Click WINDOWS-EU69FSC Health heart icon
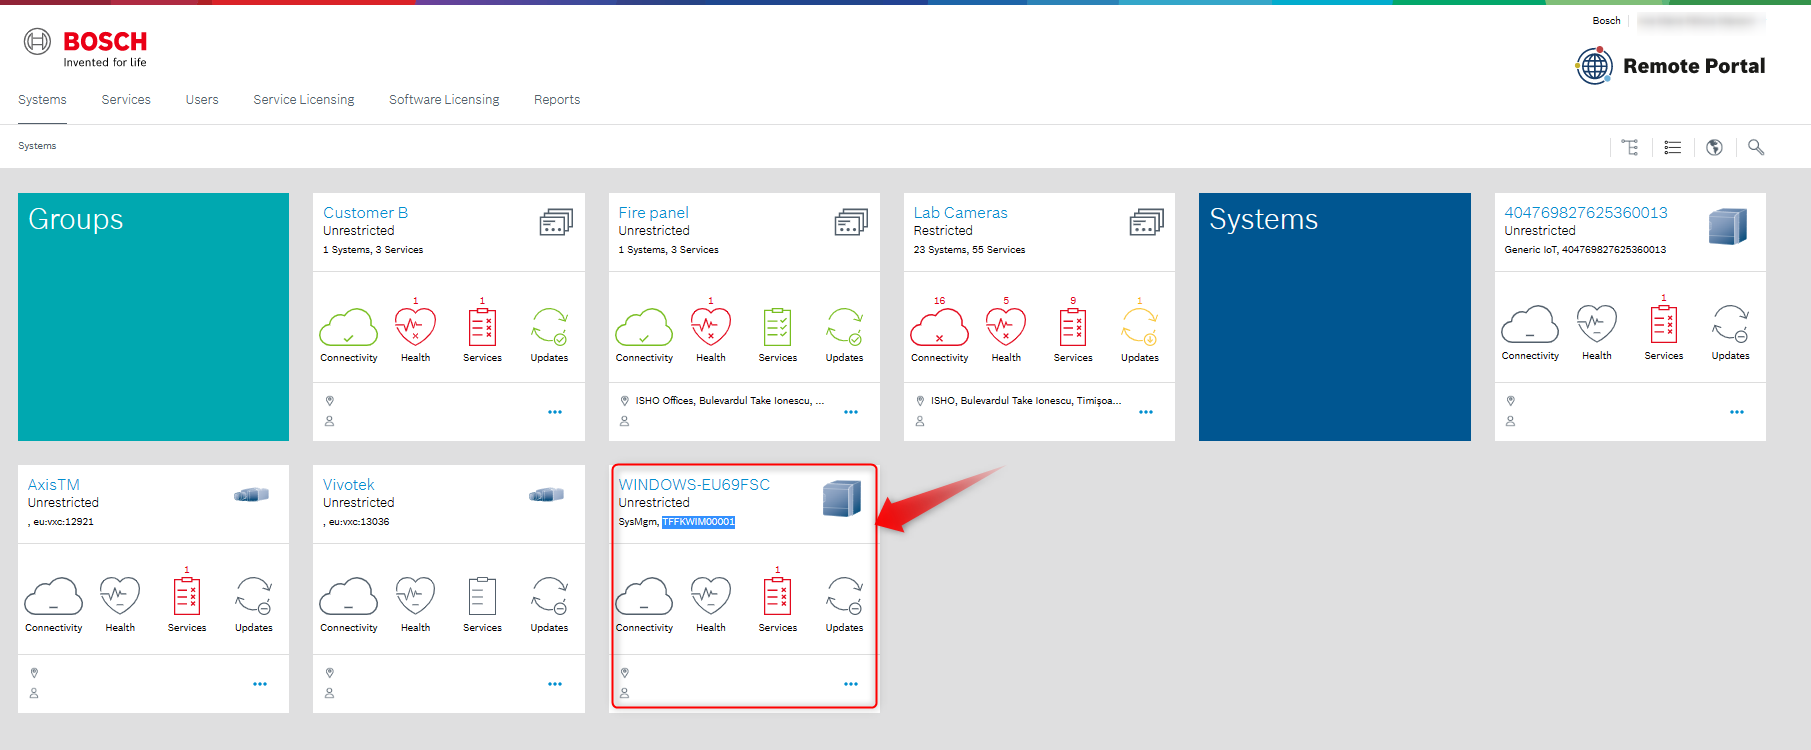The image size is (1811, 750). (x=711, y=597)
